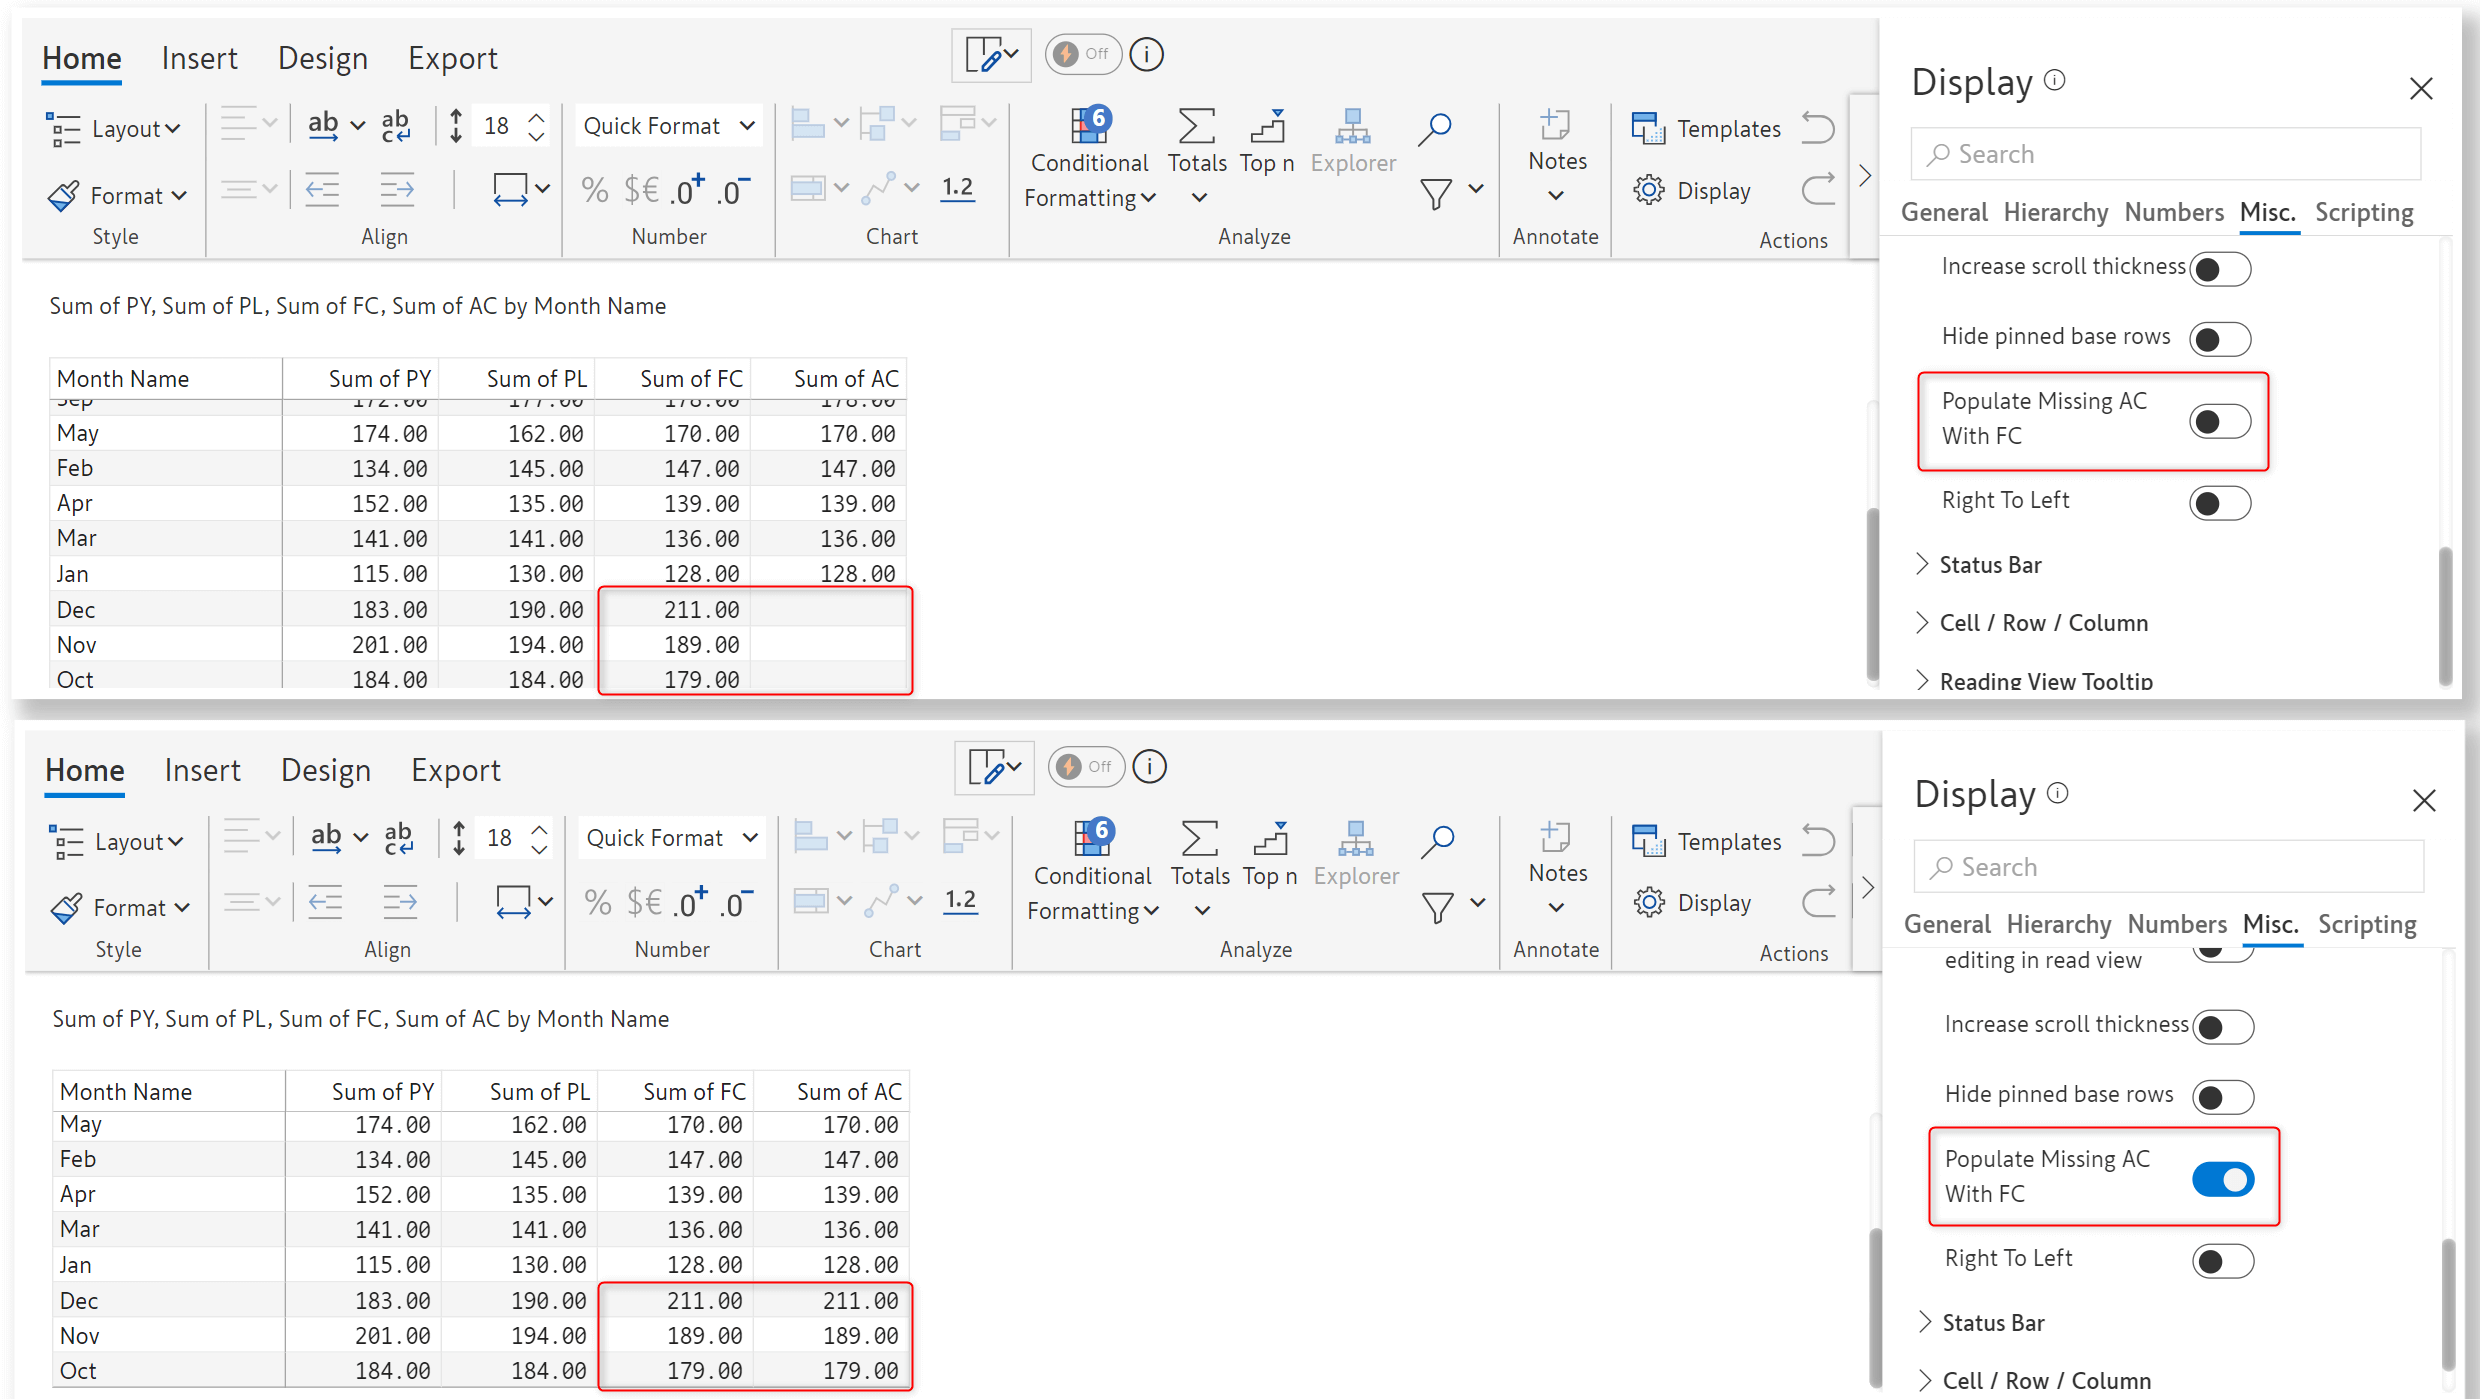Click undo arrow in top ribbon
2480x1399 pixels.
(1818, 128)
